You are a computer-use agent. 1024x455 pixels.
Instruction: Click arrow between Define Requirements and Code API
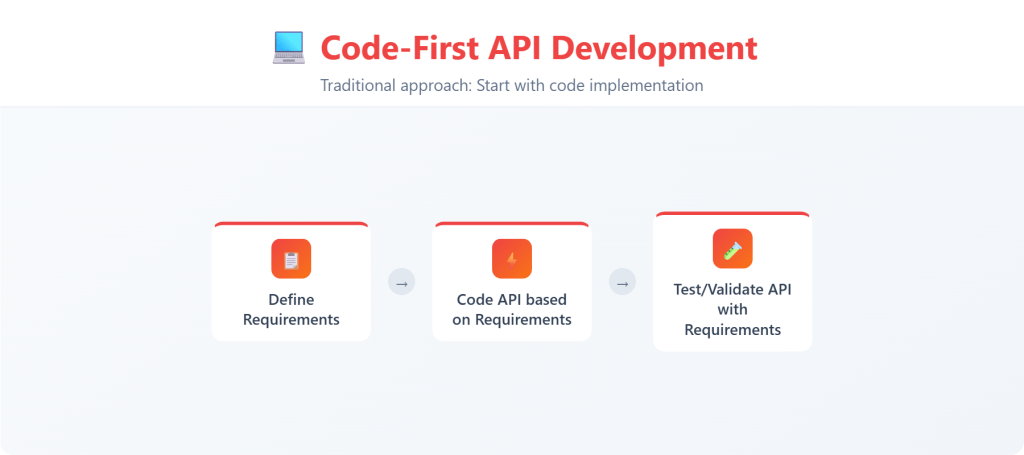[401, 283]
